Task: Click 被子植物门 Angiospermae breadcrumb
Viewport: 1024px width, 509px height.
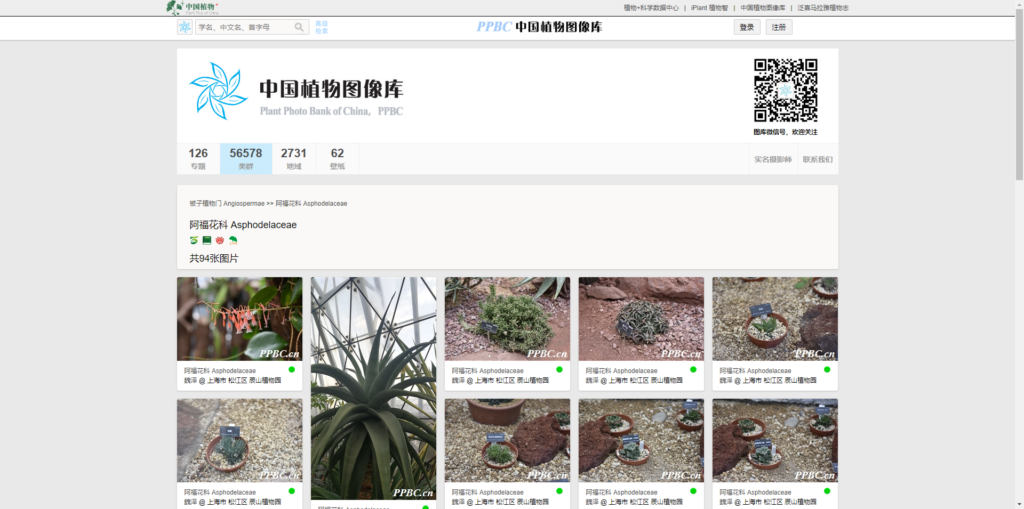Action: point(227,203)
